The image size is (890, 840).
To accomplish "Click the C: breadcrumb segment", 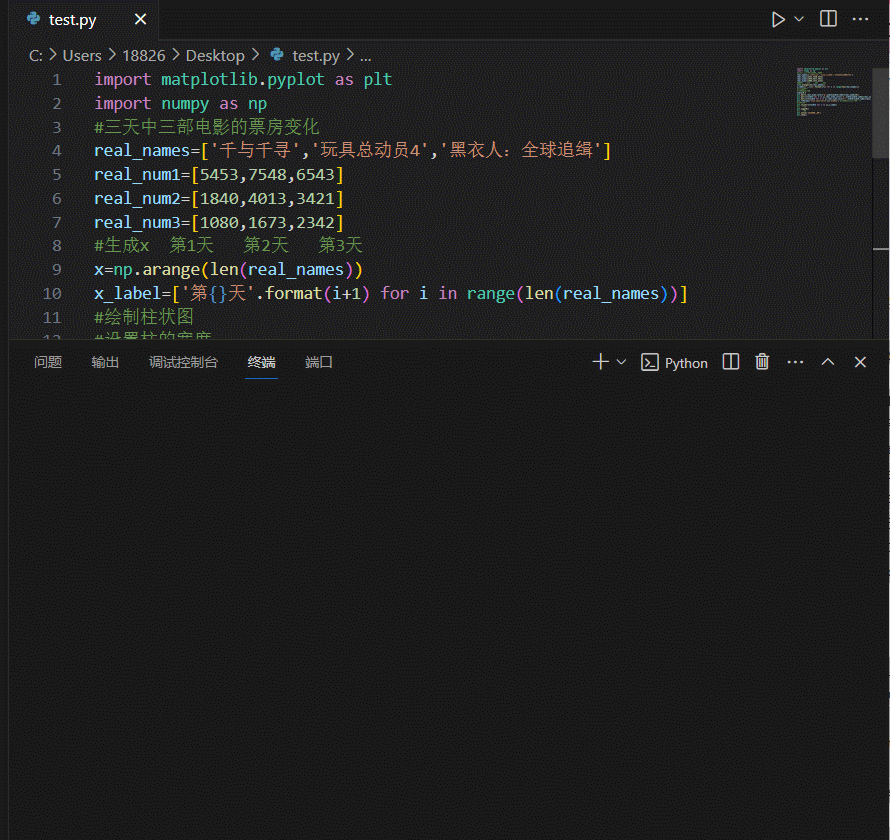I will (x=36, y=56).
